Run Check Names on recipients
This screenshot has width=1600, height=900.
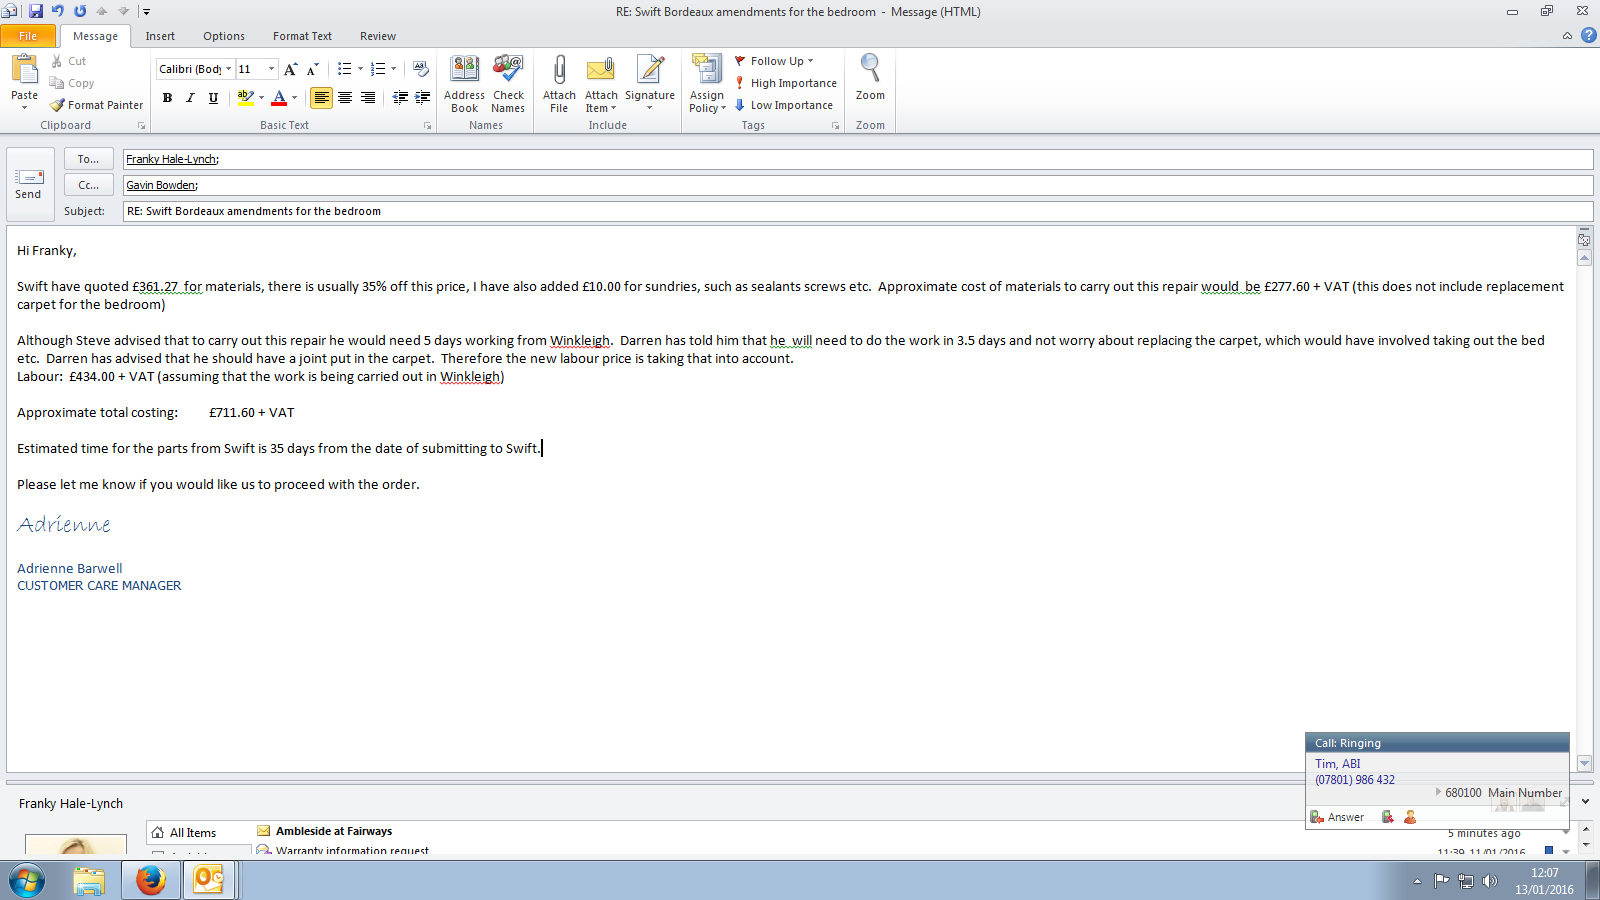pyautogui.click(x=508, y=84)
